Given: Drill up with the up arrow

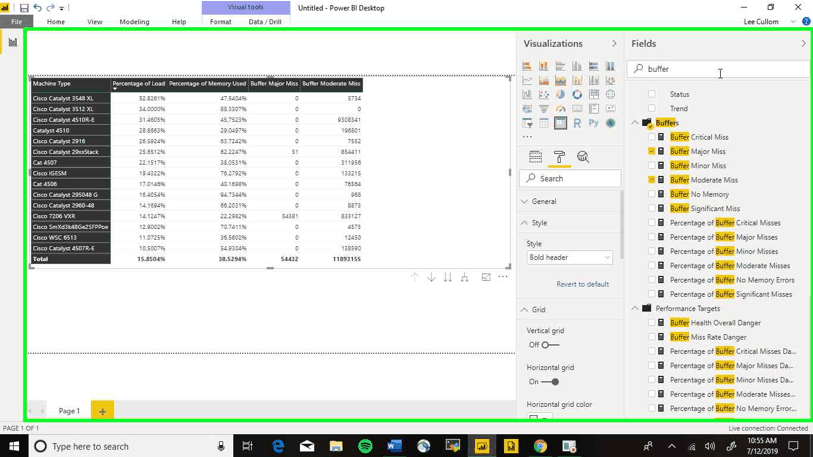Looking at the screenshot, I should (414, 277).
